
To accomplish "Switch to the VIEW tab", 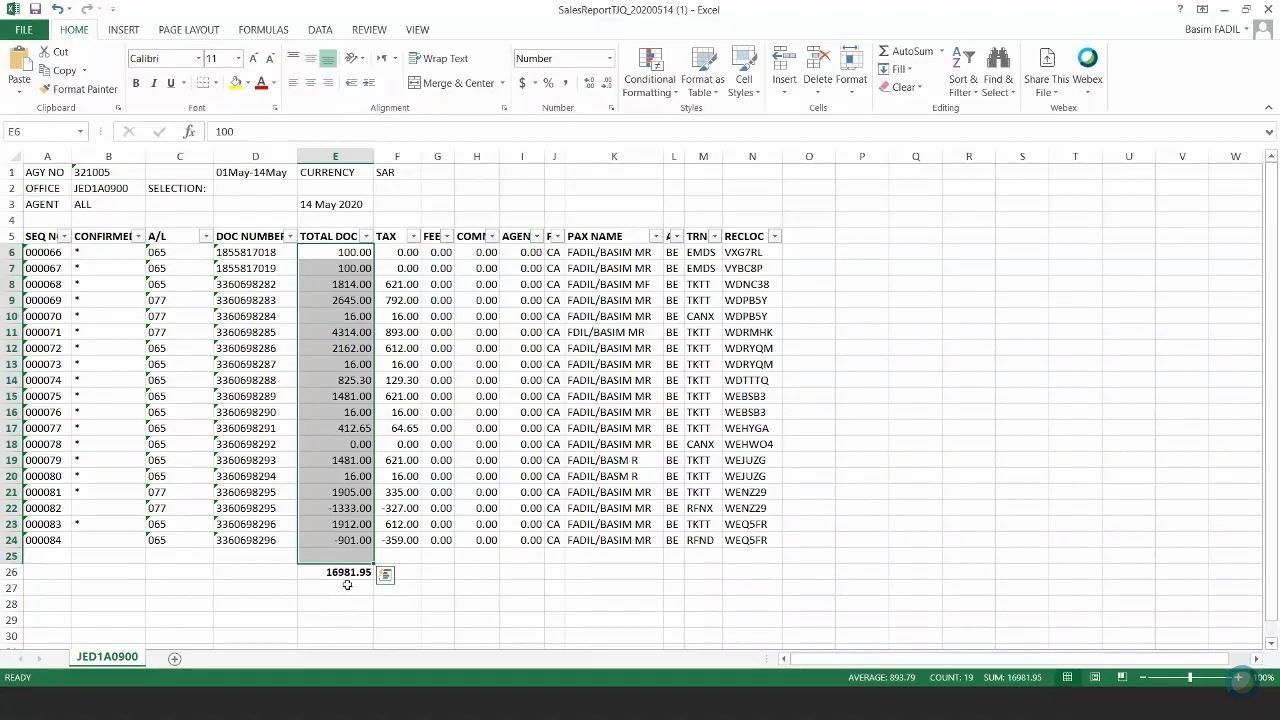I will [417, 30].
